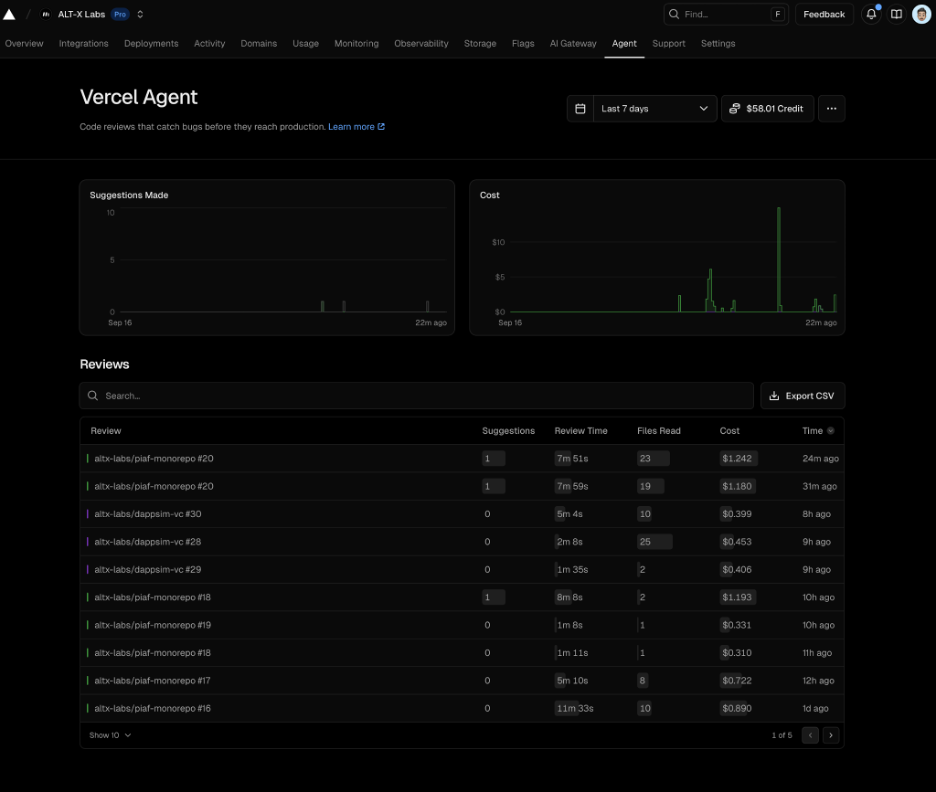Open the team switcher chevrons next to ALT-X Labs
The height and width of the screenshot is (792, 936).
[x=140, y=14]
